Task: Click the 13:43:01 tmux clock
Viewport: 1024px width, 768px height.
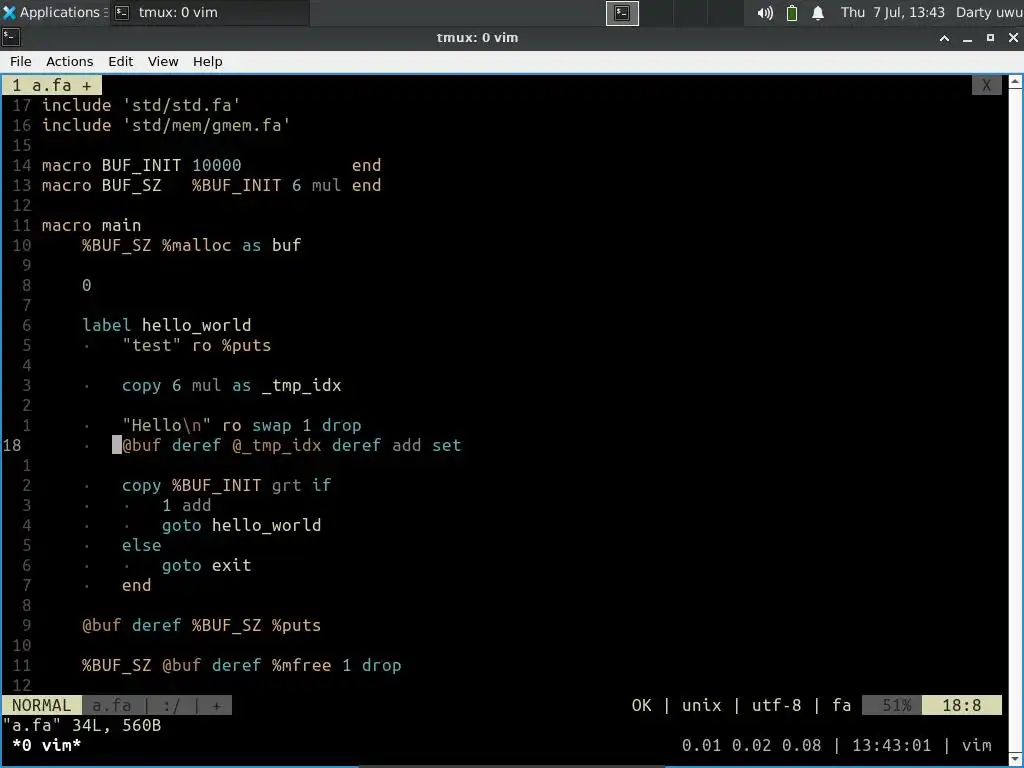Action: [x=891, y=745]
